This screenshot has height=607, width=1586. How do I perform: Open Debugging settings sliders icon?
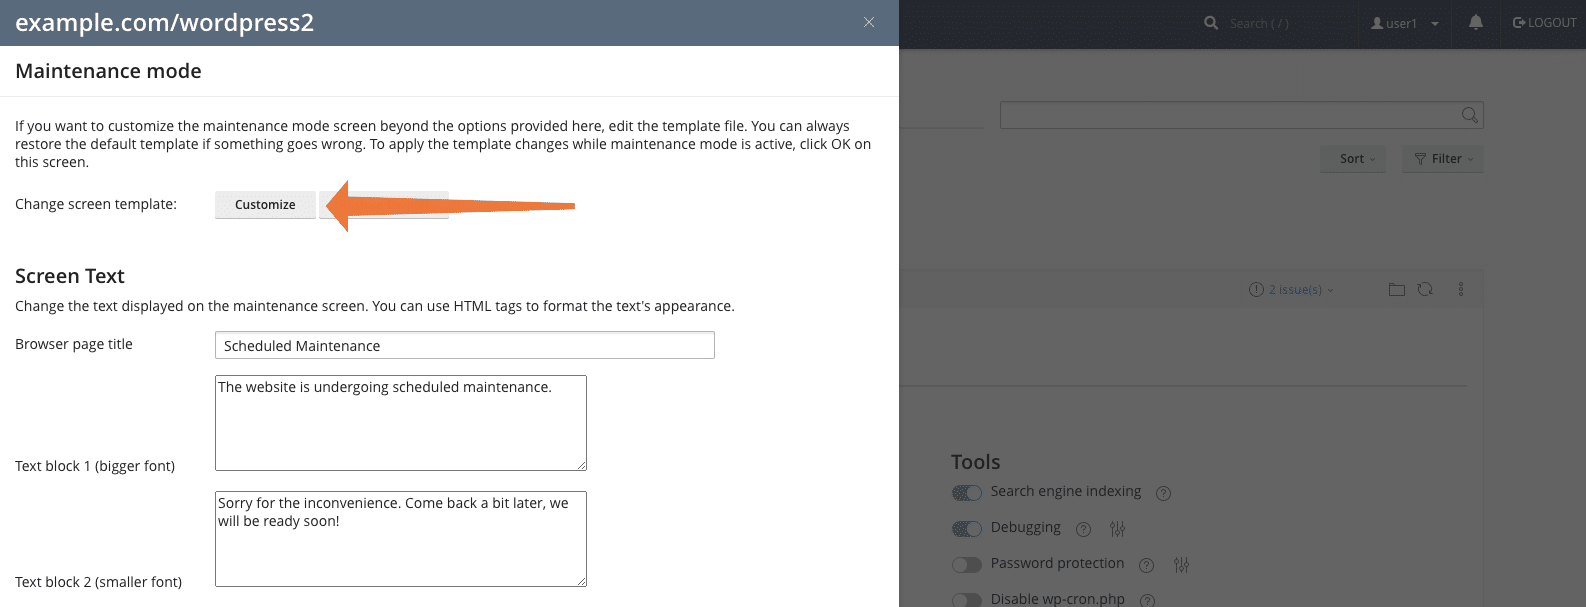coord(1118,529)
